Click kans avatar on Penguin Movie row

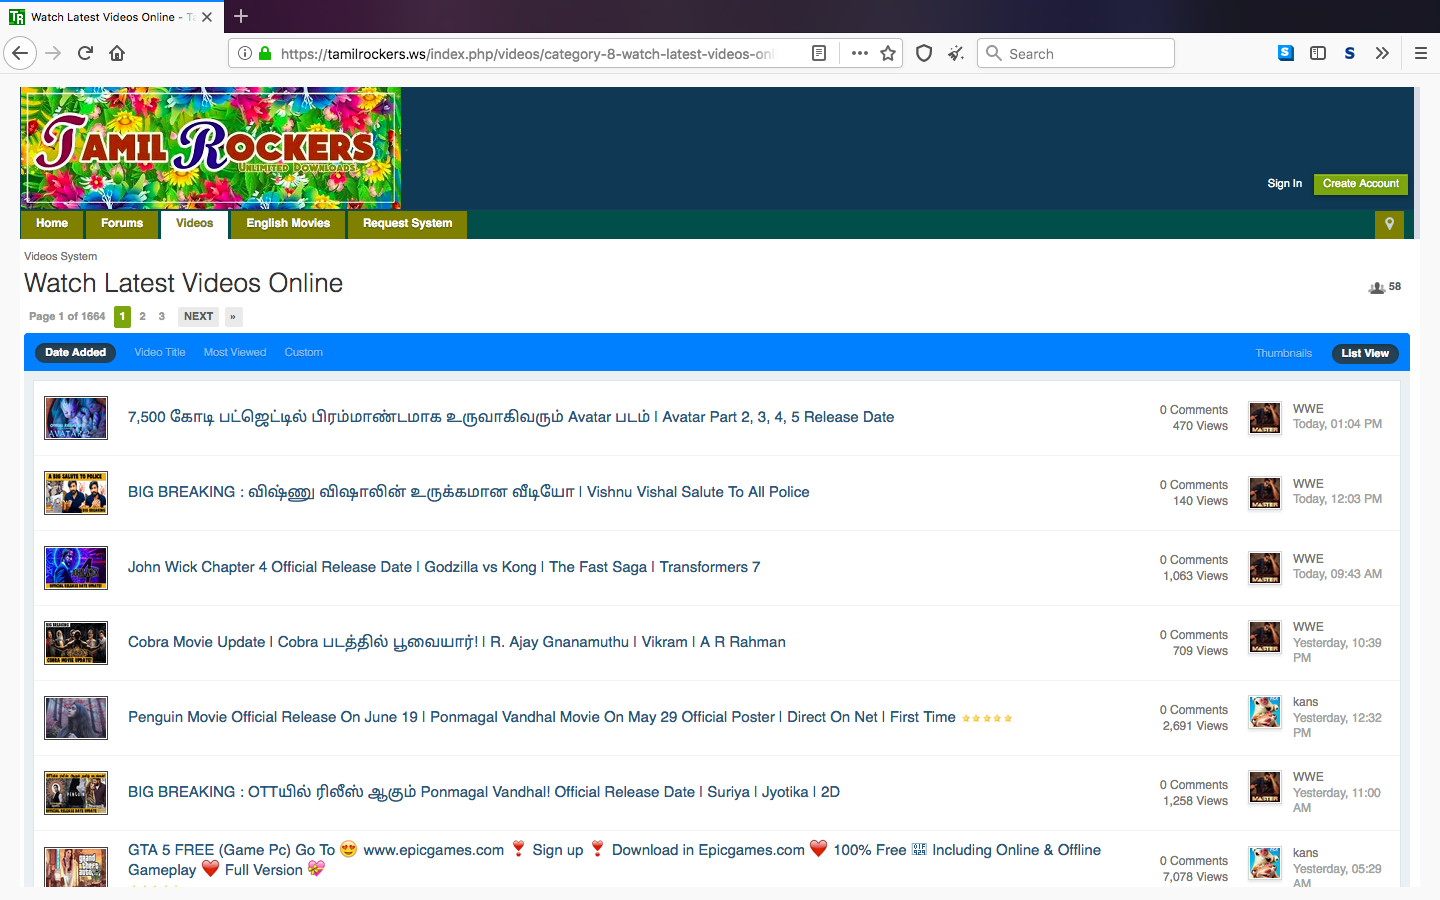[x=1265, y=712]
